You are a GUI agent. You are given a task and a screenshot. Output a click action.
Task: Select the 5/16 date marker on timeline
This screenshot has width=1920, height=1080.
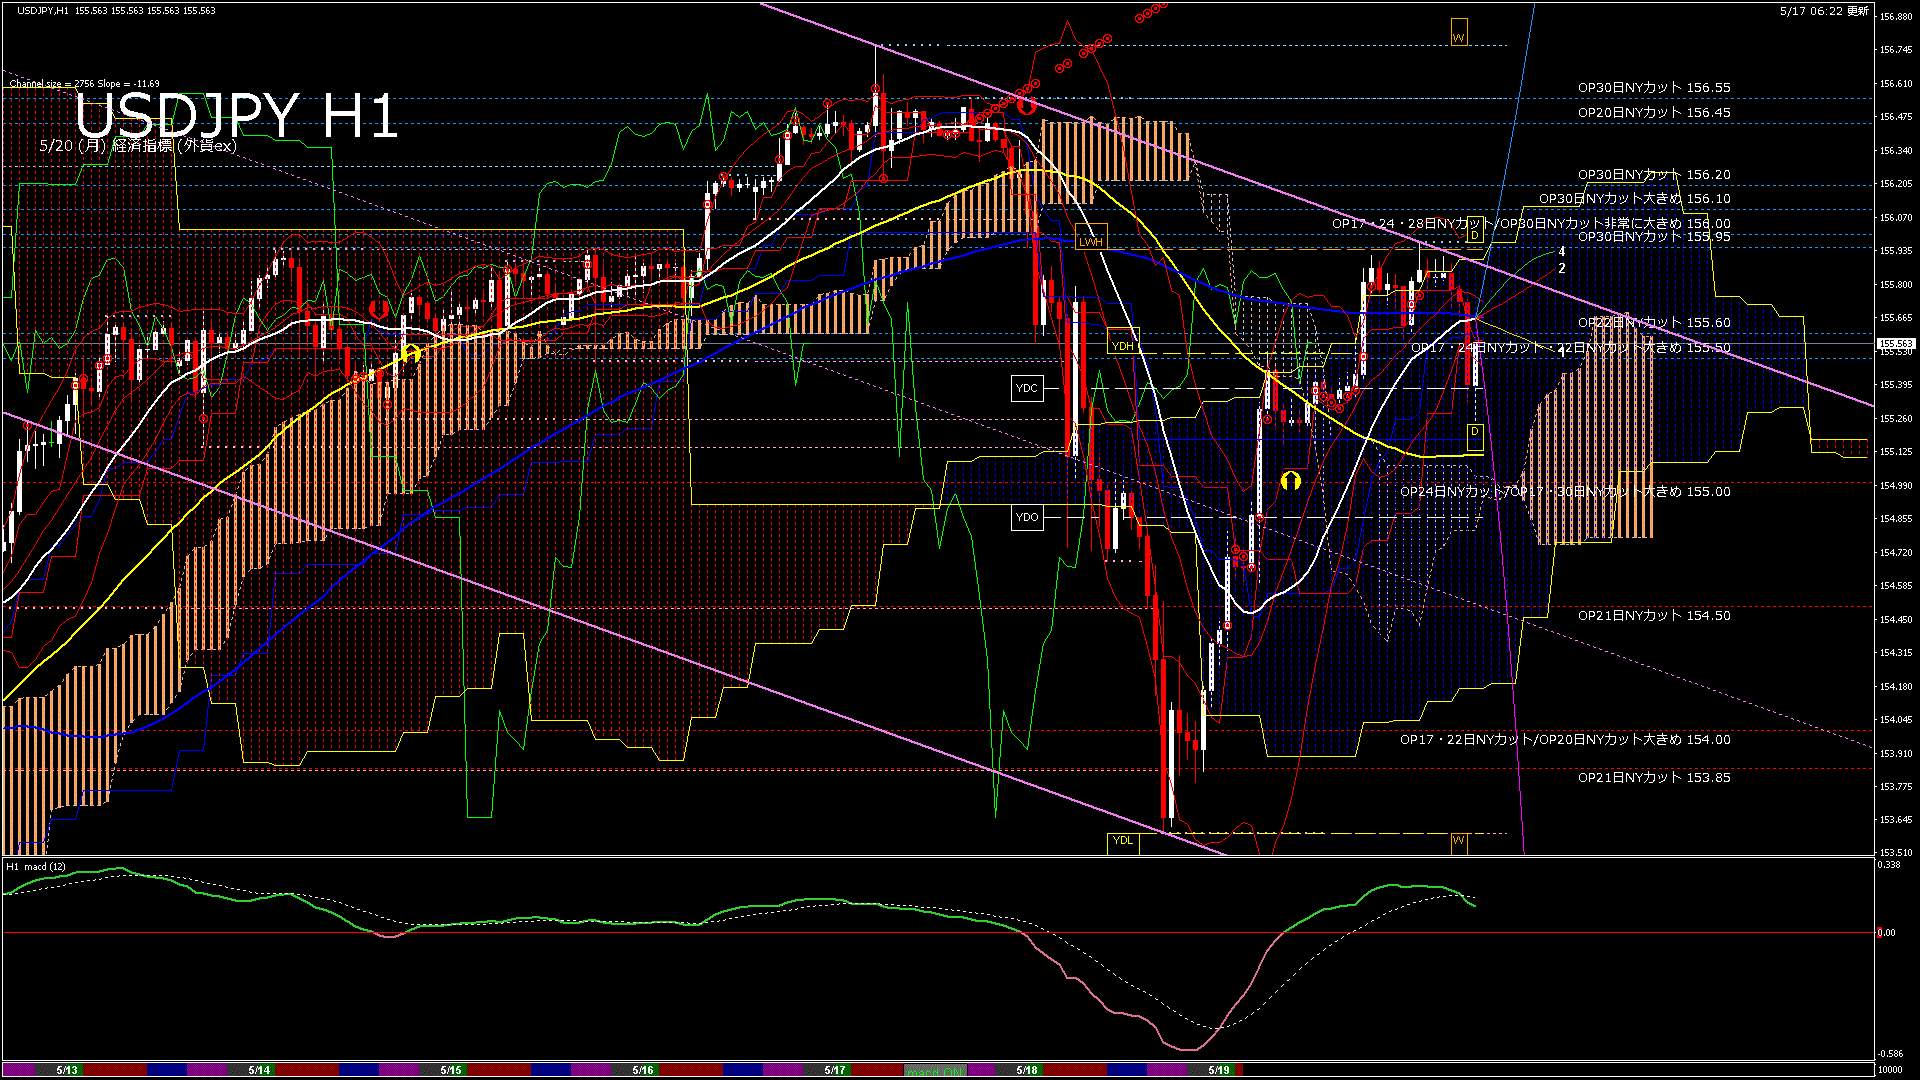click(x=643, y=1070)
